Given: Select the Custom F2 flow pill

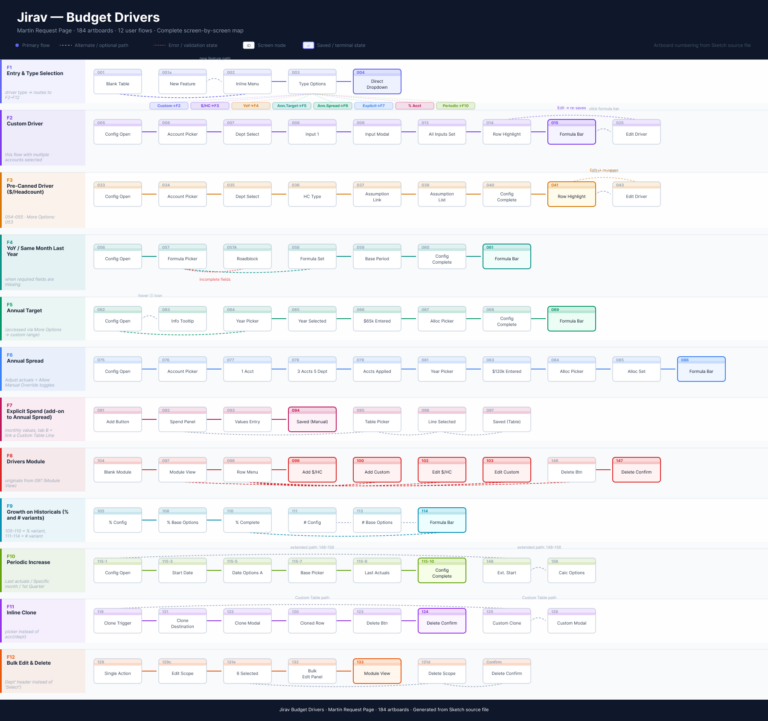Looking at the screenshot, I should coord(169,105).
